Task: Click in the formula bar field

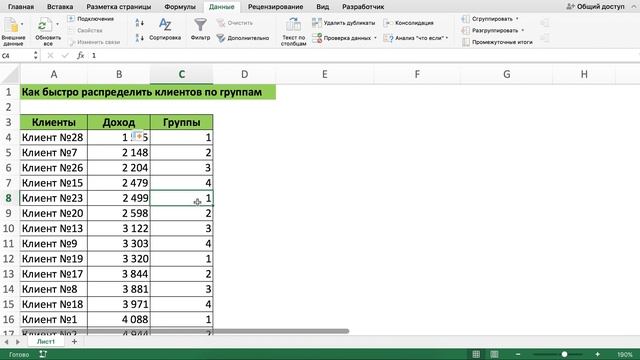Action: tap(363, 56)
